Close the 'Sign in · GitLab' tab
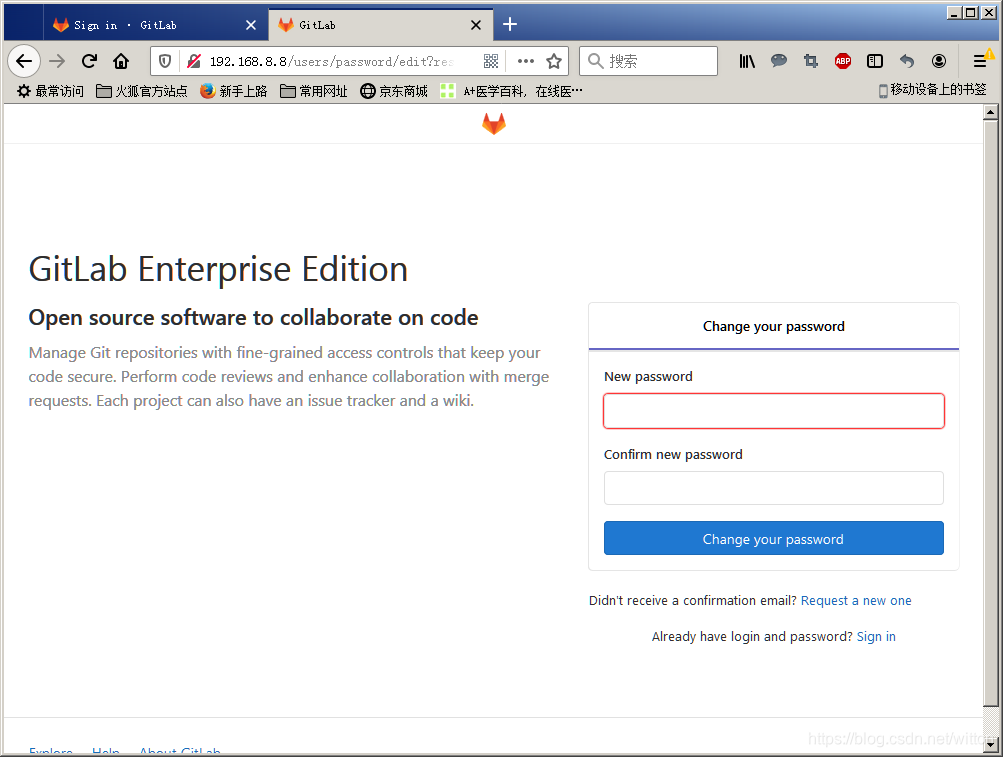This screenshot has width=1003, height=757. coord(251,25)
